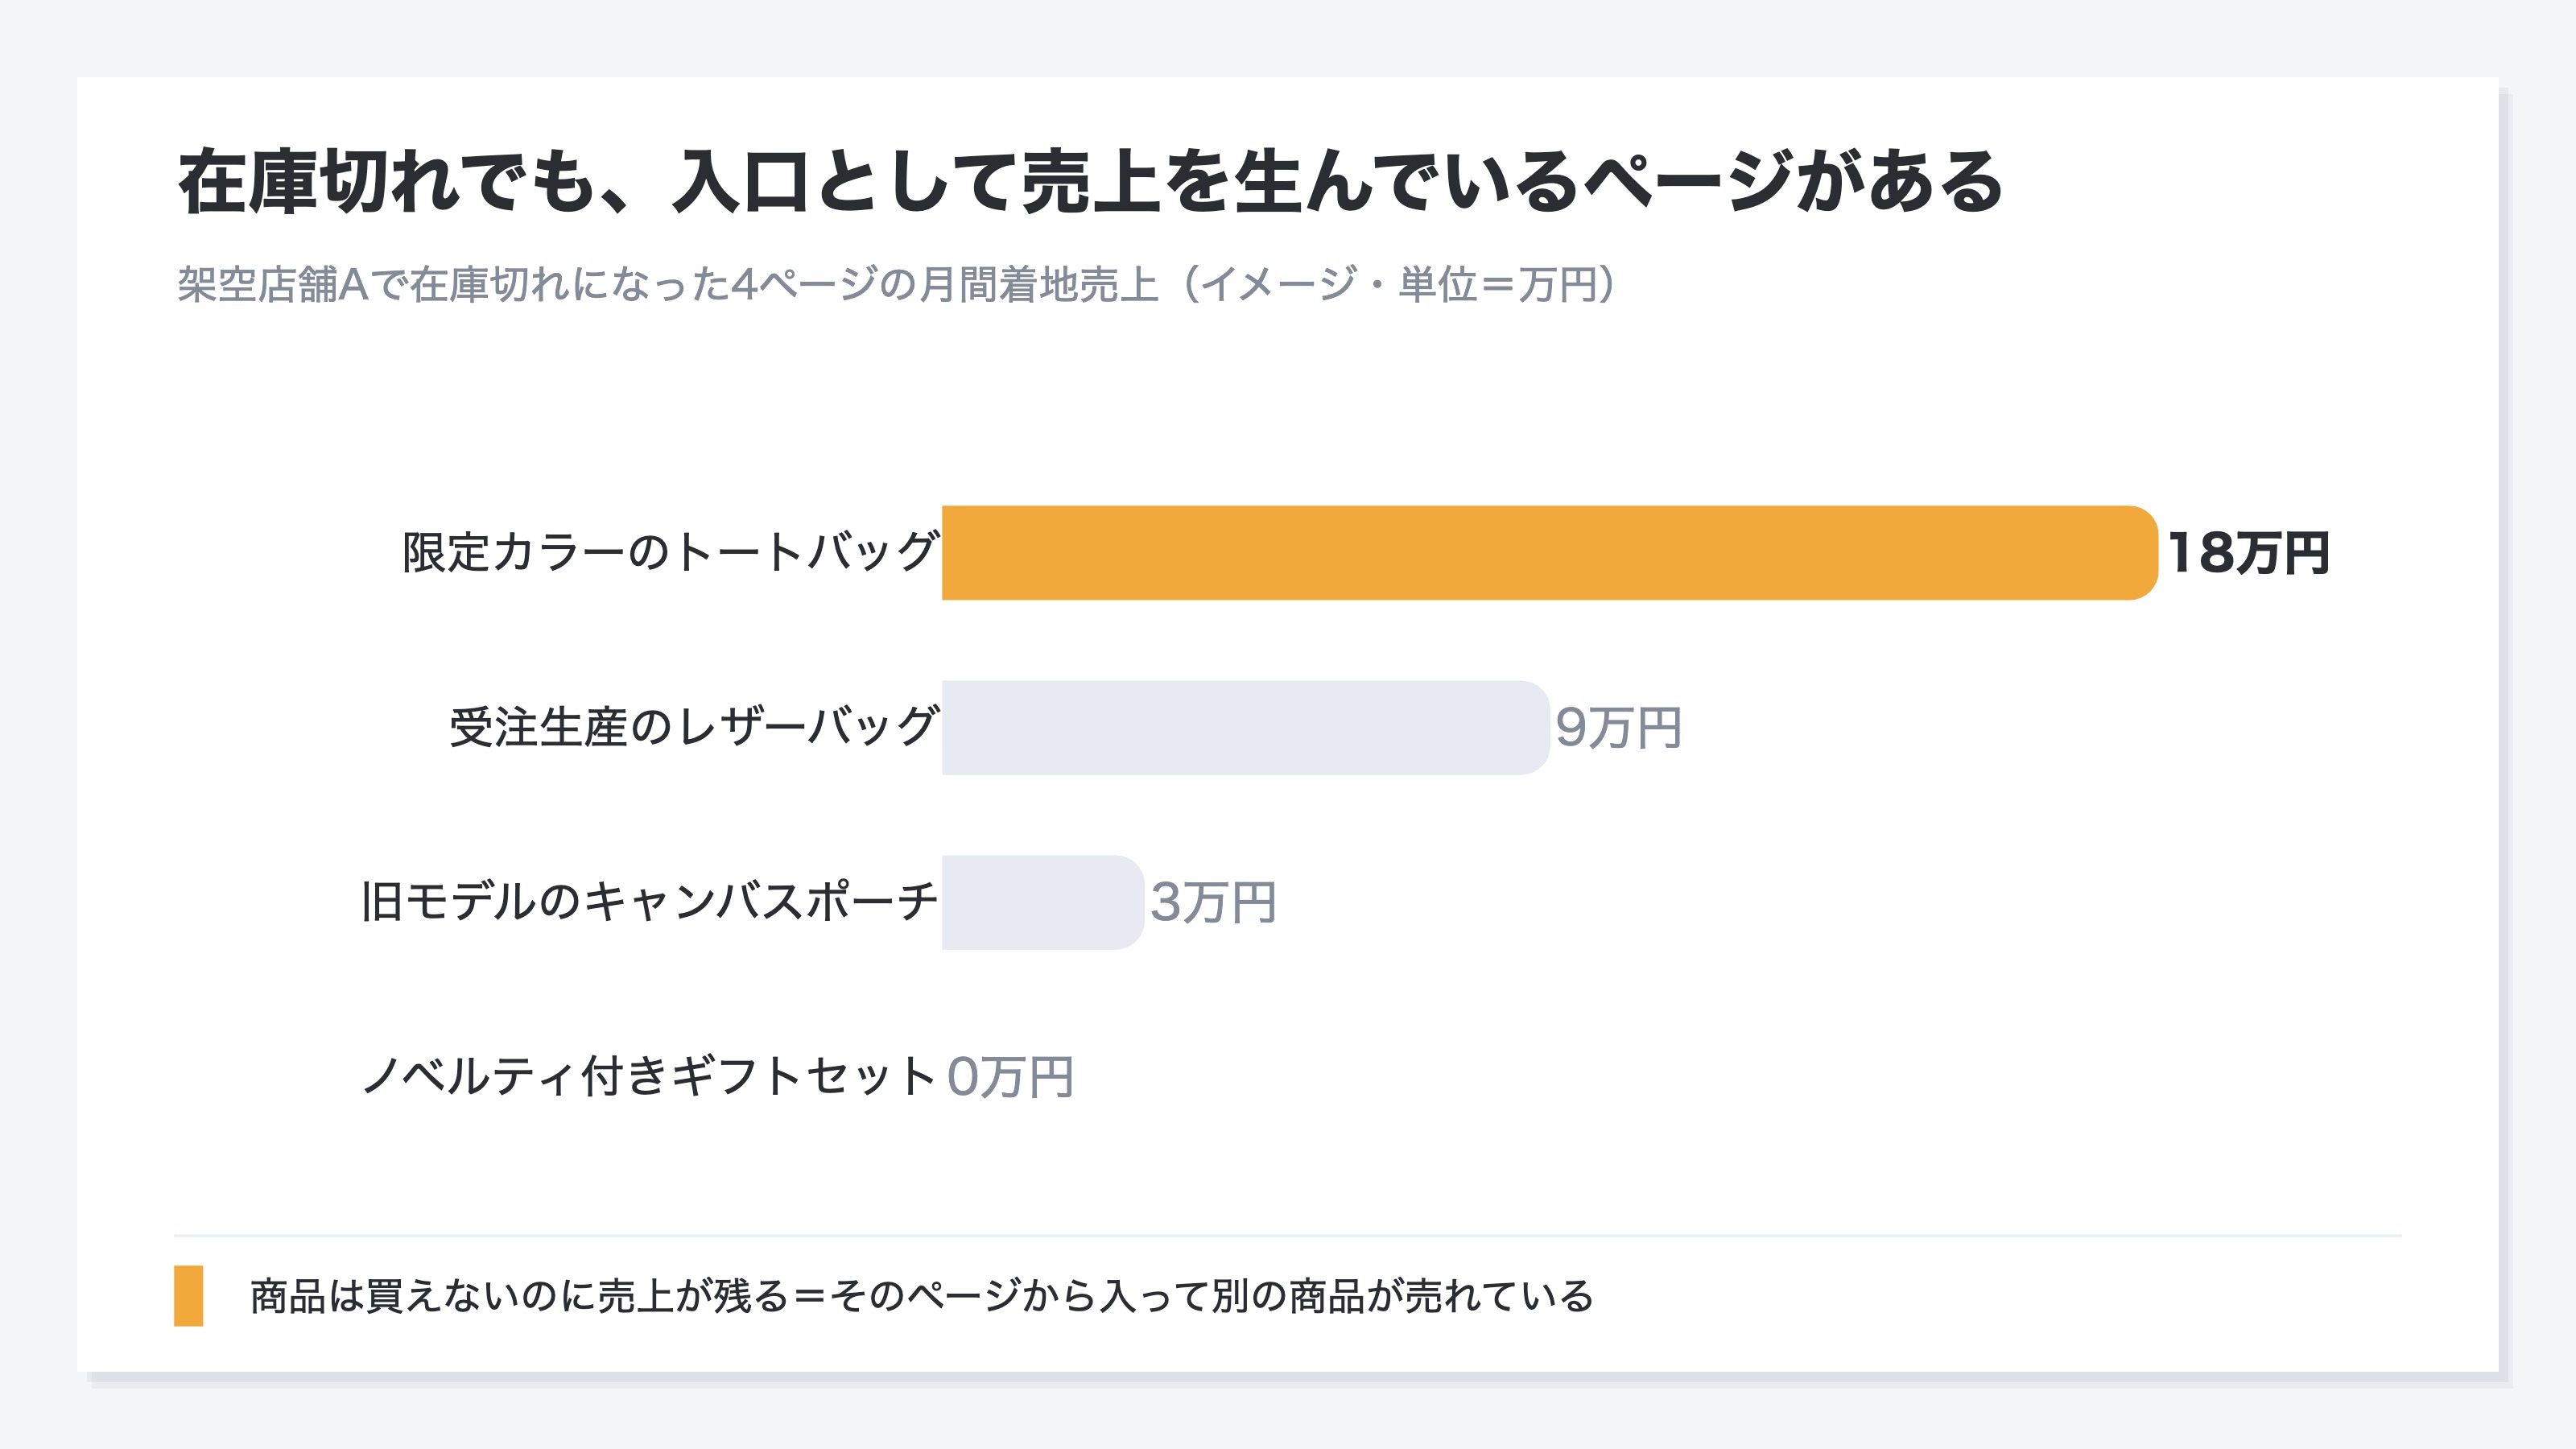The width and height of the screenshot is (2576, 1449).
Task: Select the orange bar for 限定カラーのトートバッグ
Action: [x=1549, y=553]
